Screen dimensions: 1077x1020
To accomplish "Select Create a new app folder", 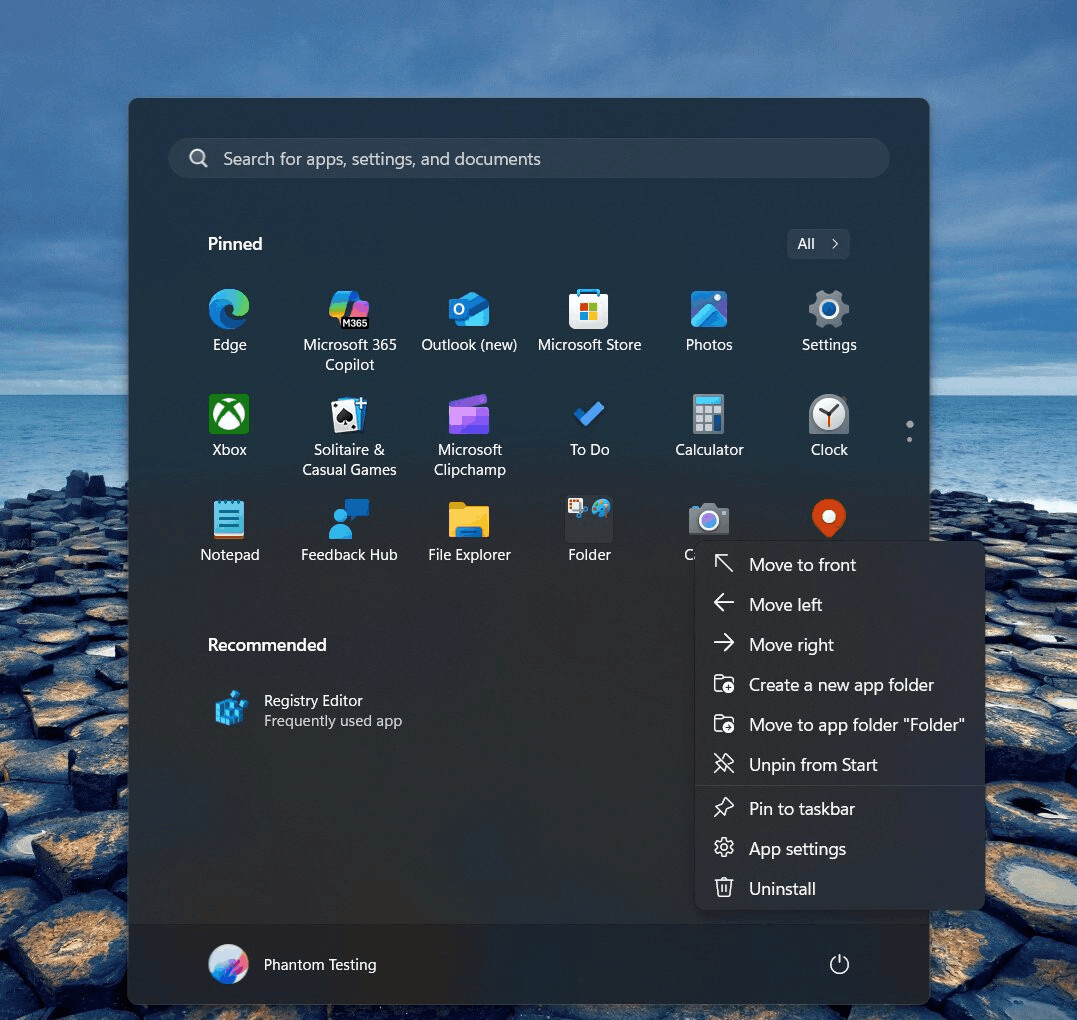I will pos(839,685).
